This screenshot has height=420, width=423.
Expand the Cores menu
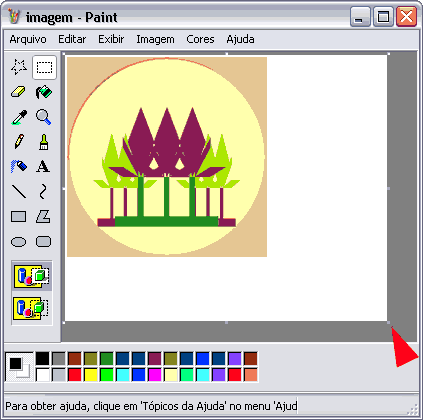pos(200,39)
